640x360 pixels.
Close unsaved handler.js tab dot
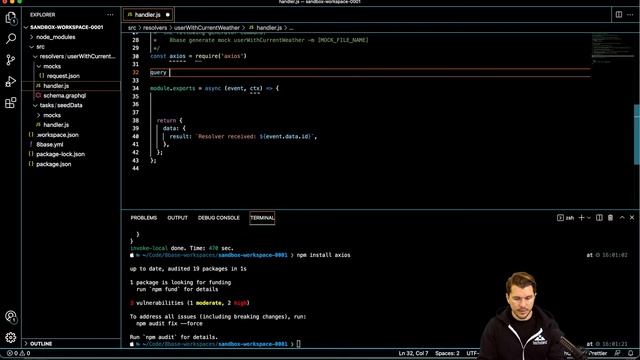(167, 15)
